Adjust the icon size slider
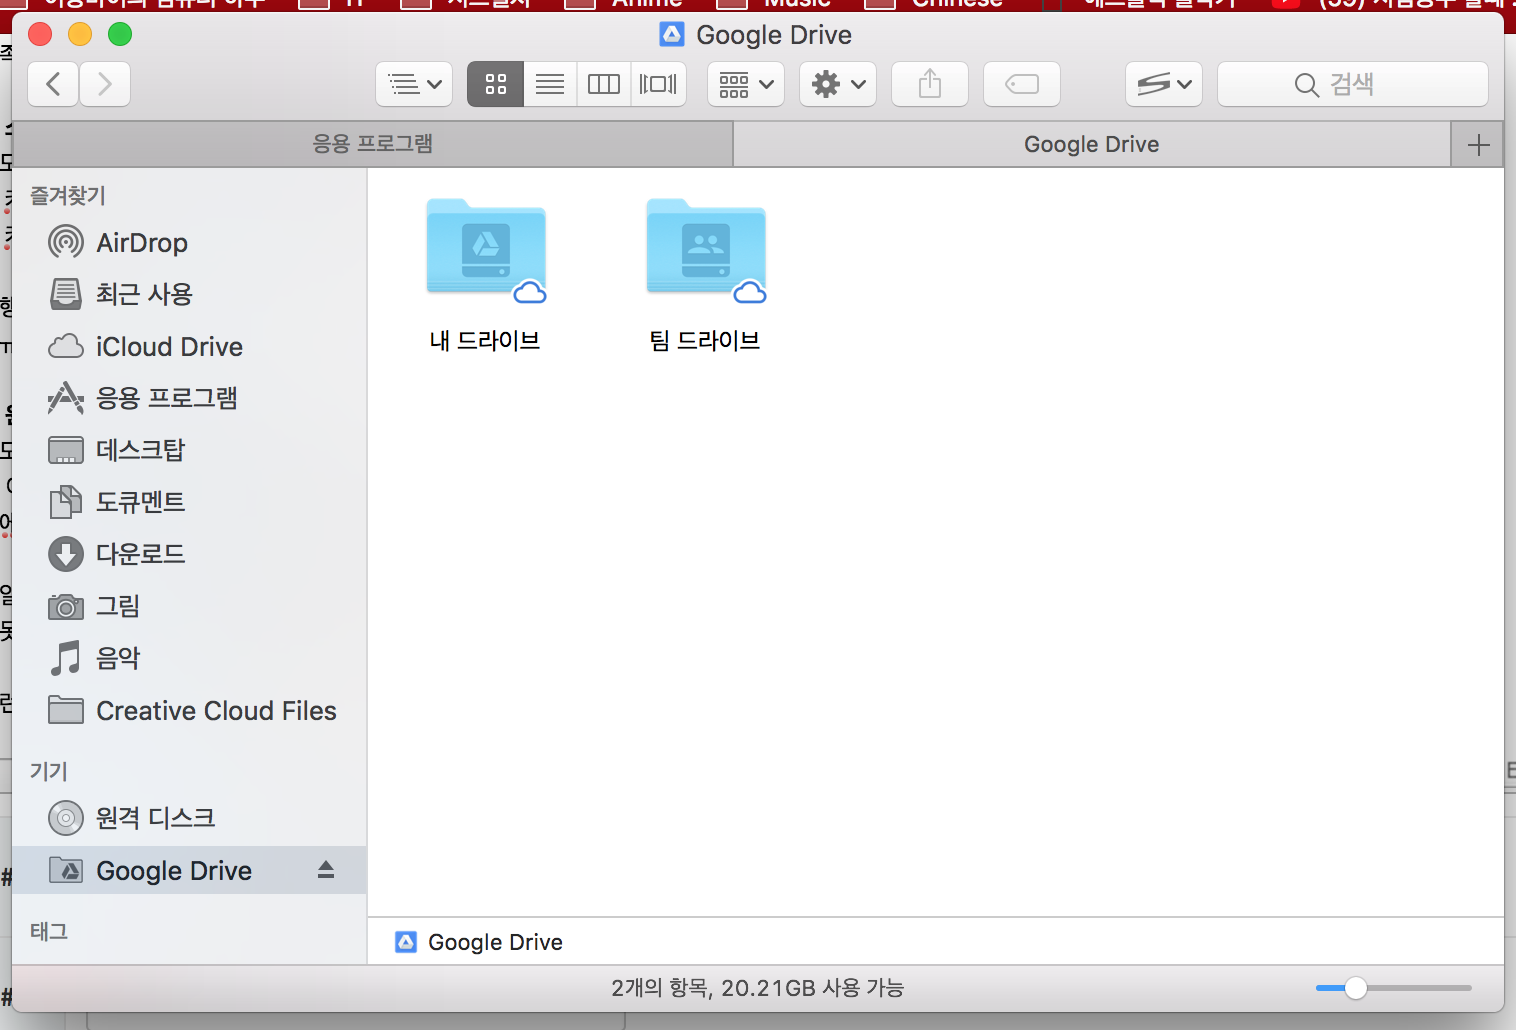 [1356, 988]
